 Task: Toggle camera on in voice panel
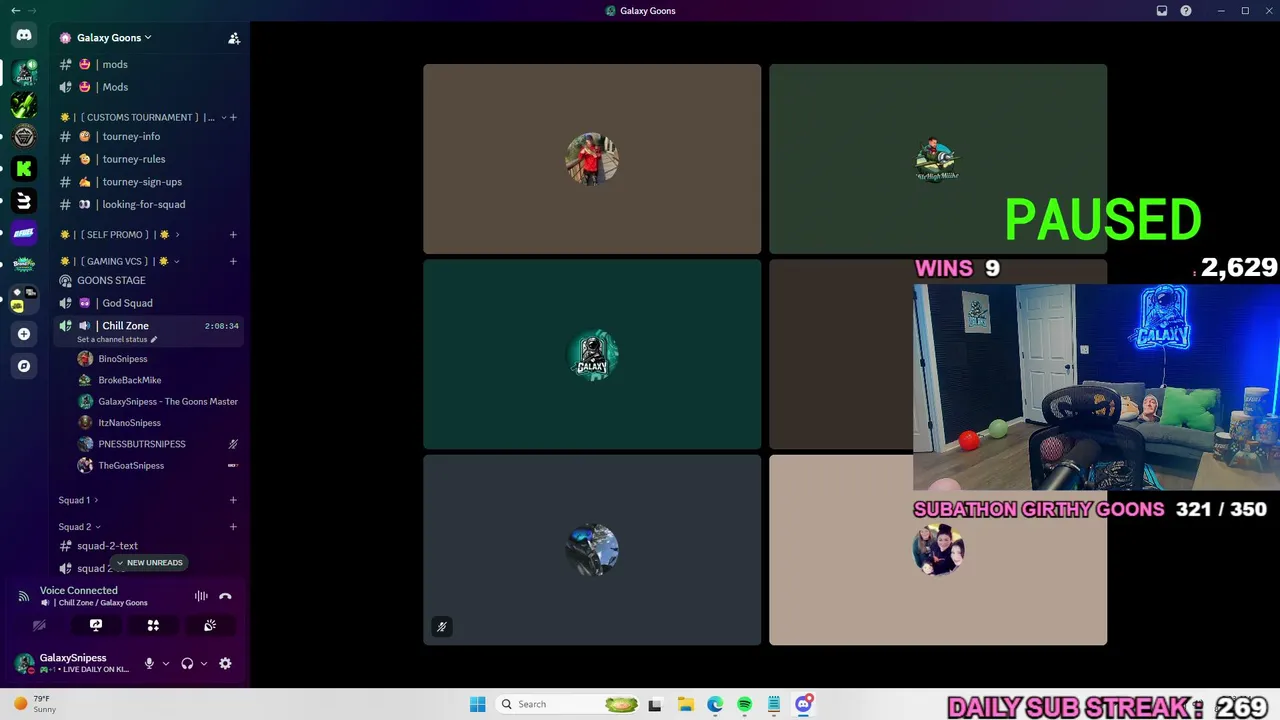pyautogui.click(x=39, y=625)
